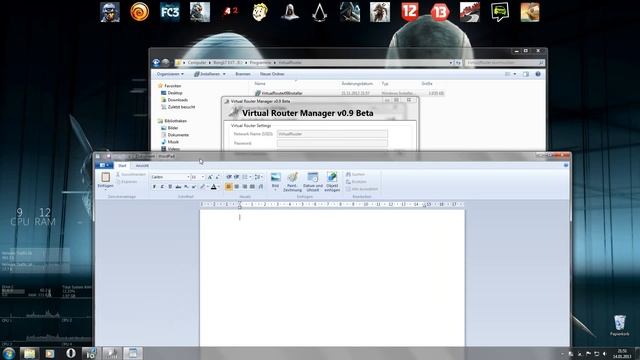Select the Start ribbon tab
The image size is (640, 360).
point(122,166)
